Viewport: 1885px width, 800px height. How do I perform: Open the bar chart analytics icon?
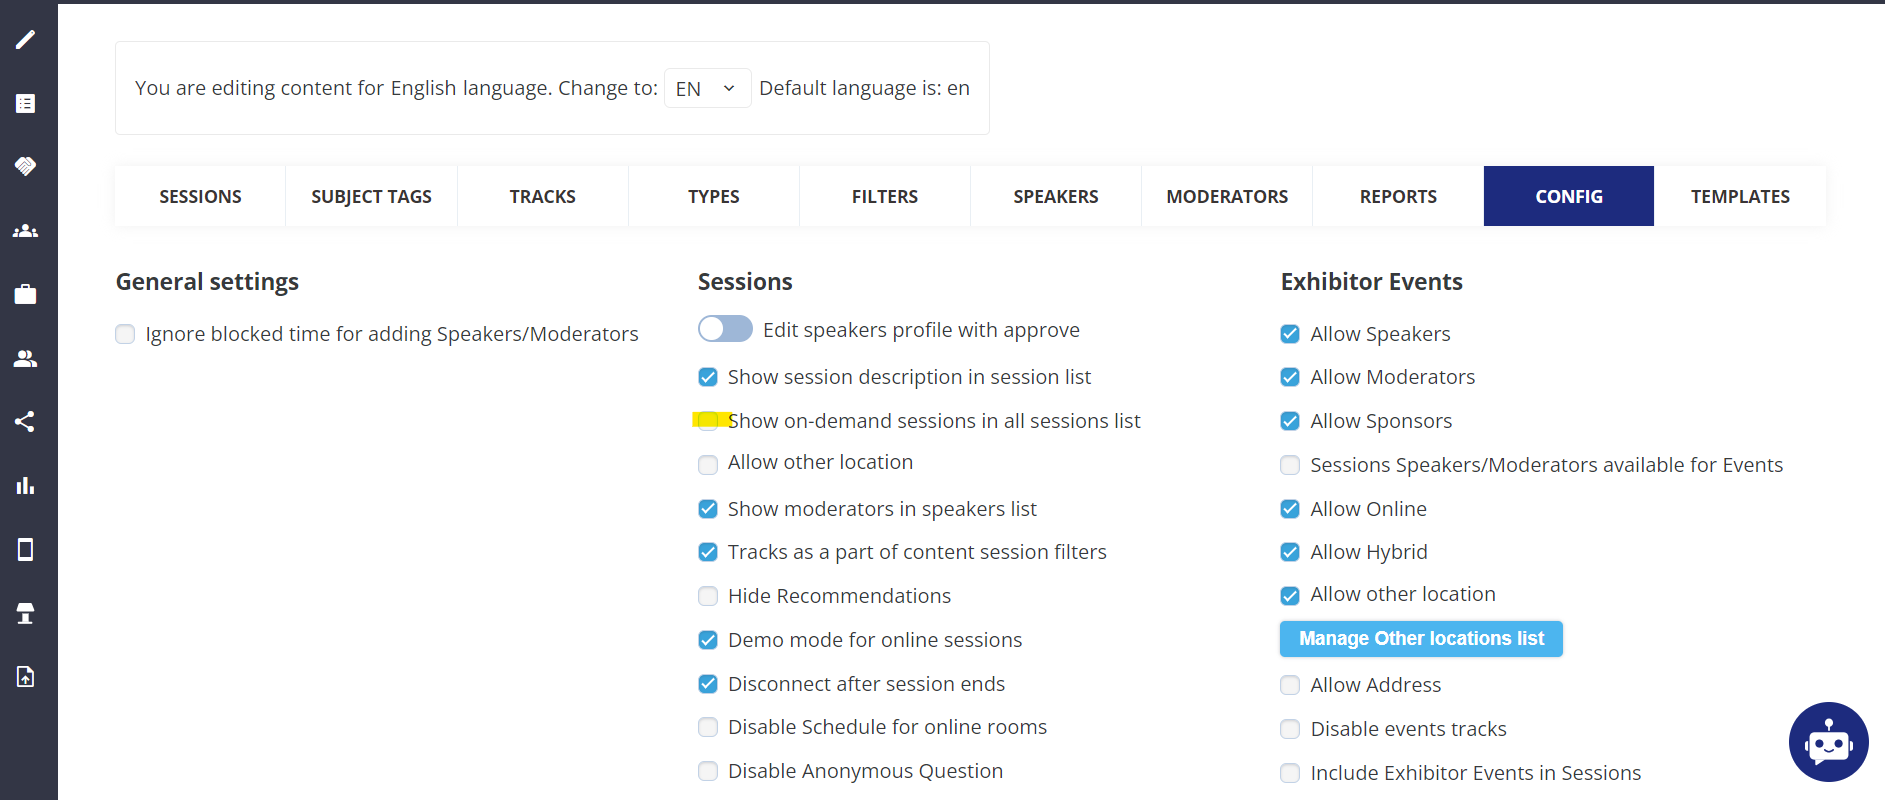click(26, 486)
